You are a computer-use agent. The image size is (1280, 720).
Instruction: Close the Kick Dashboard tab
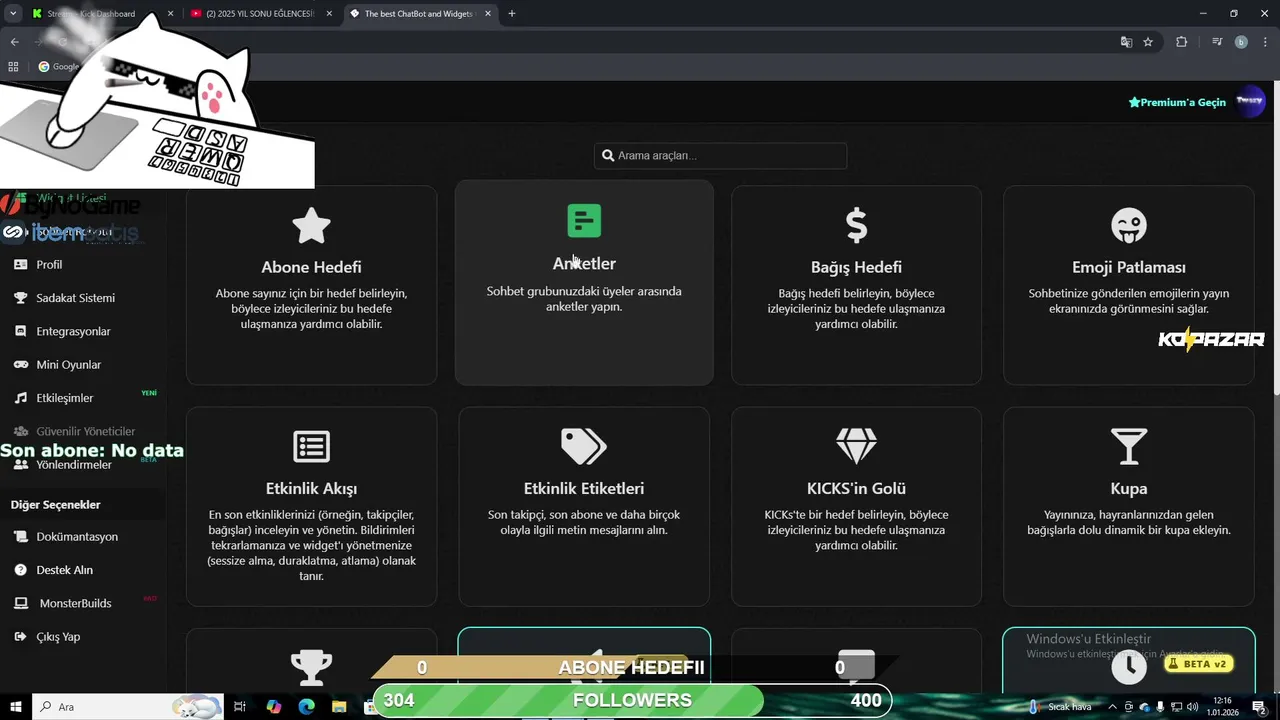pyautogui.click(x=170, y=14)
